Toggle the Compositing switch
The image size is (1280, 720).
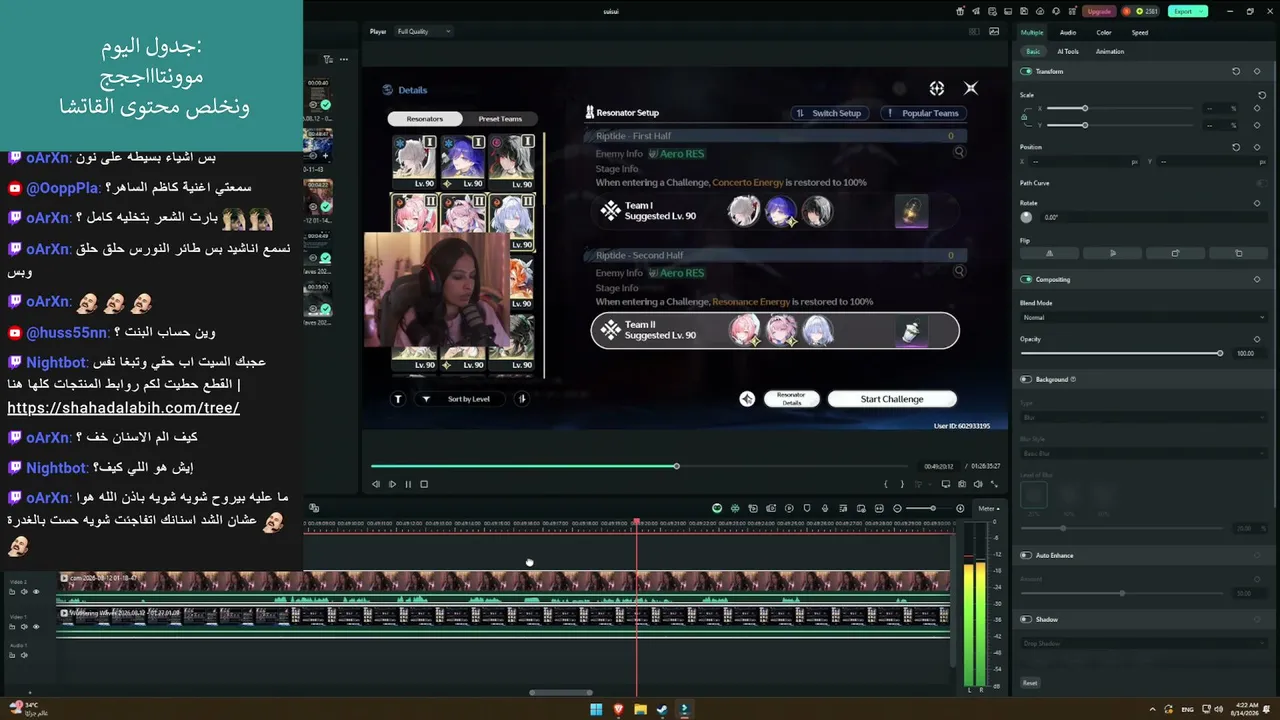(x=1026, y=279)
